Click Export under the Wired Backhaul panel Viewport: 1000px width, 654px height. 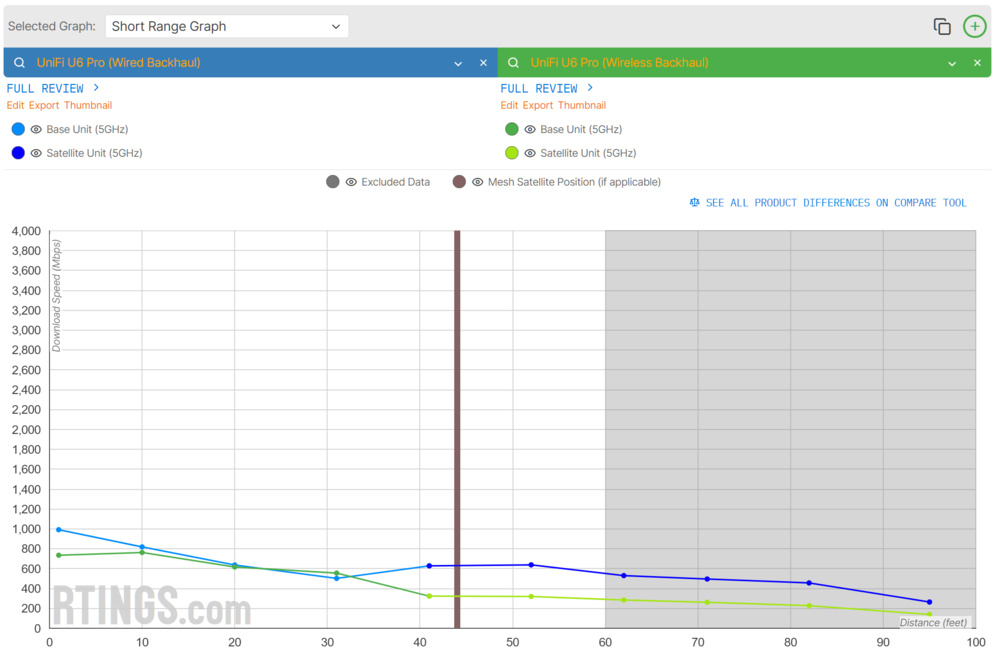(x=42, y=105)
